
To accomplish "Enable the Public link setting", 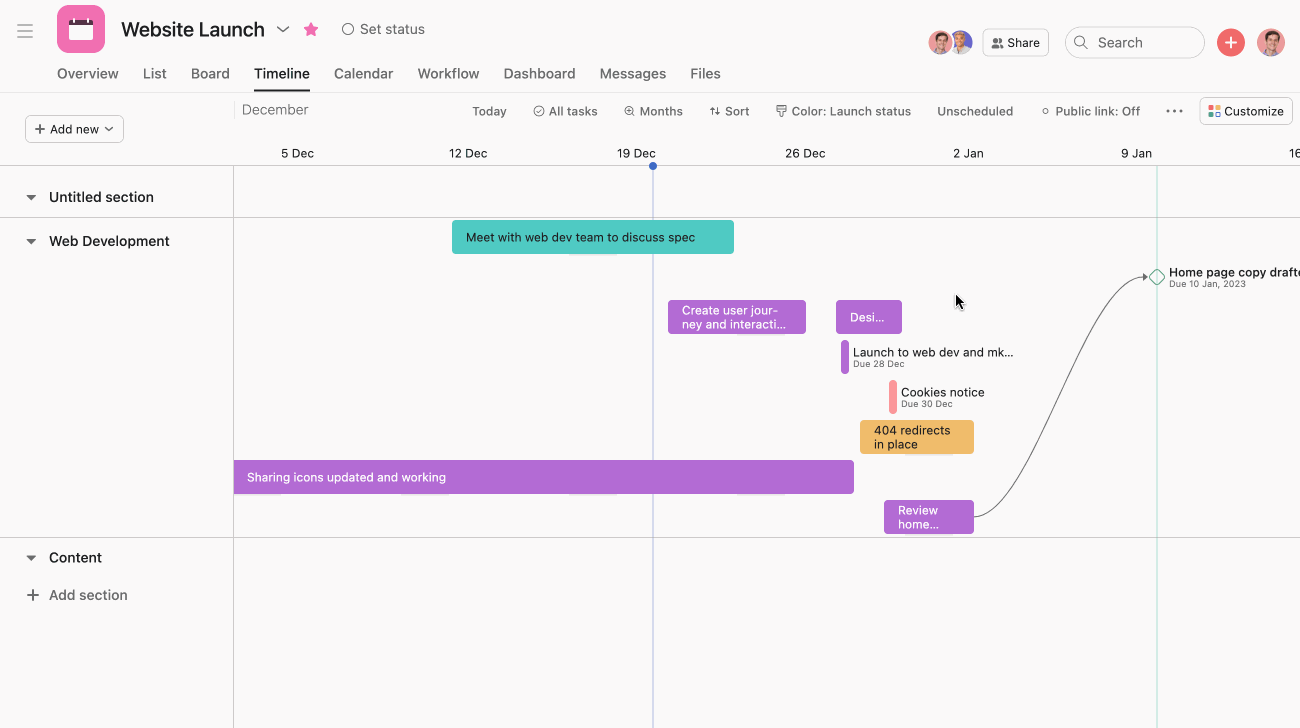I will pos(1091,111).
